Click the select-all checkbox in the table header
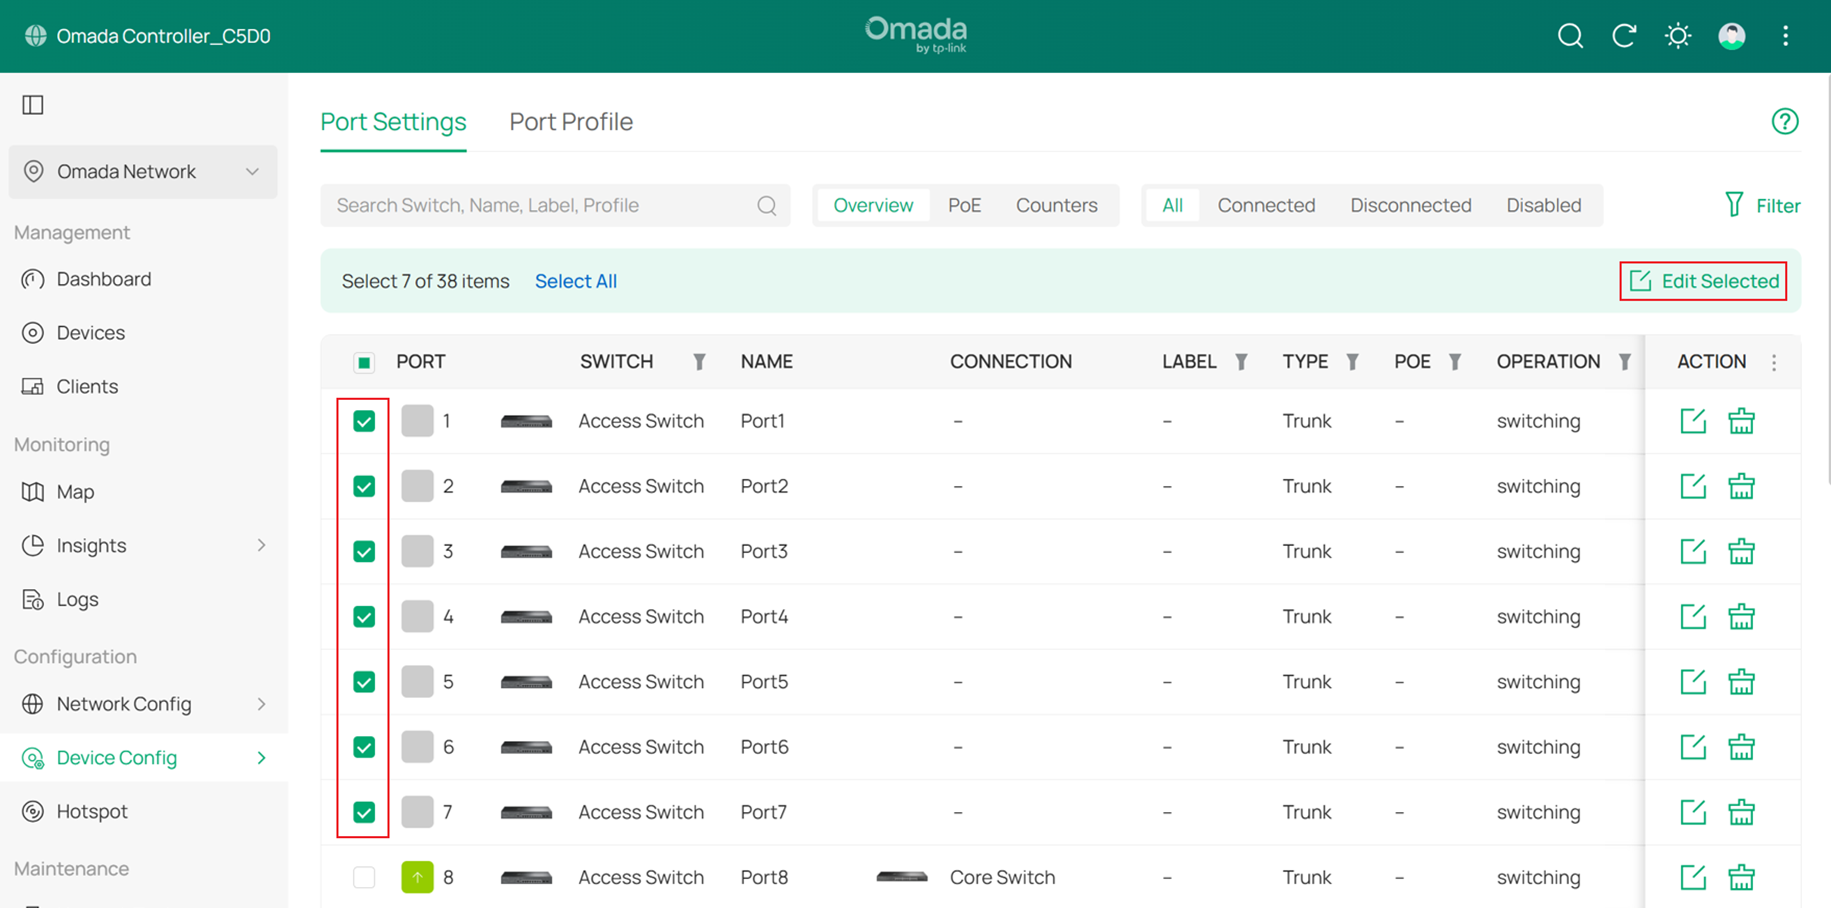 (363, 362)
